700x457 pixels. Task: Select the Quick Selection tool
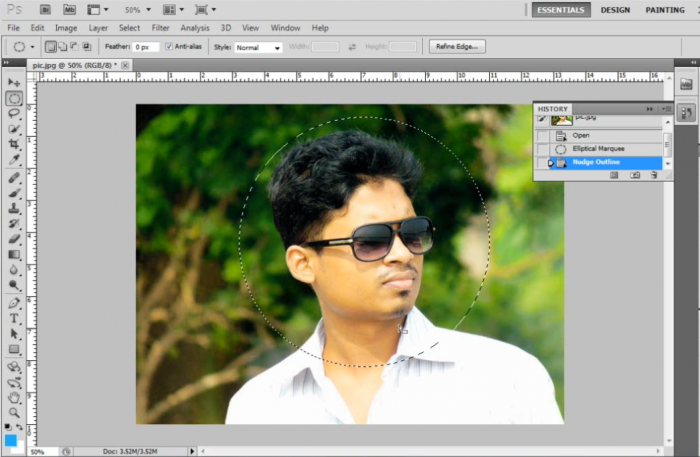point(14,129)
